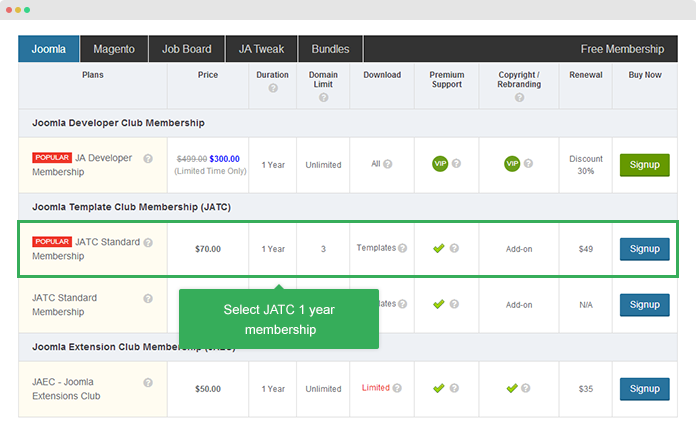The height and width of the screenshot is (425, 696).
Task: Click "1 Year" in the $50.00 JAEC row
Action: coord(273,389)
